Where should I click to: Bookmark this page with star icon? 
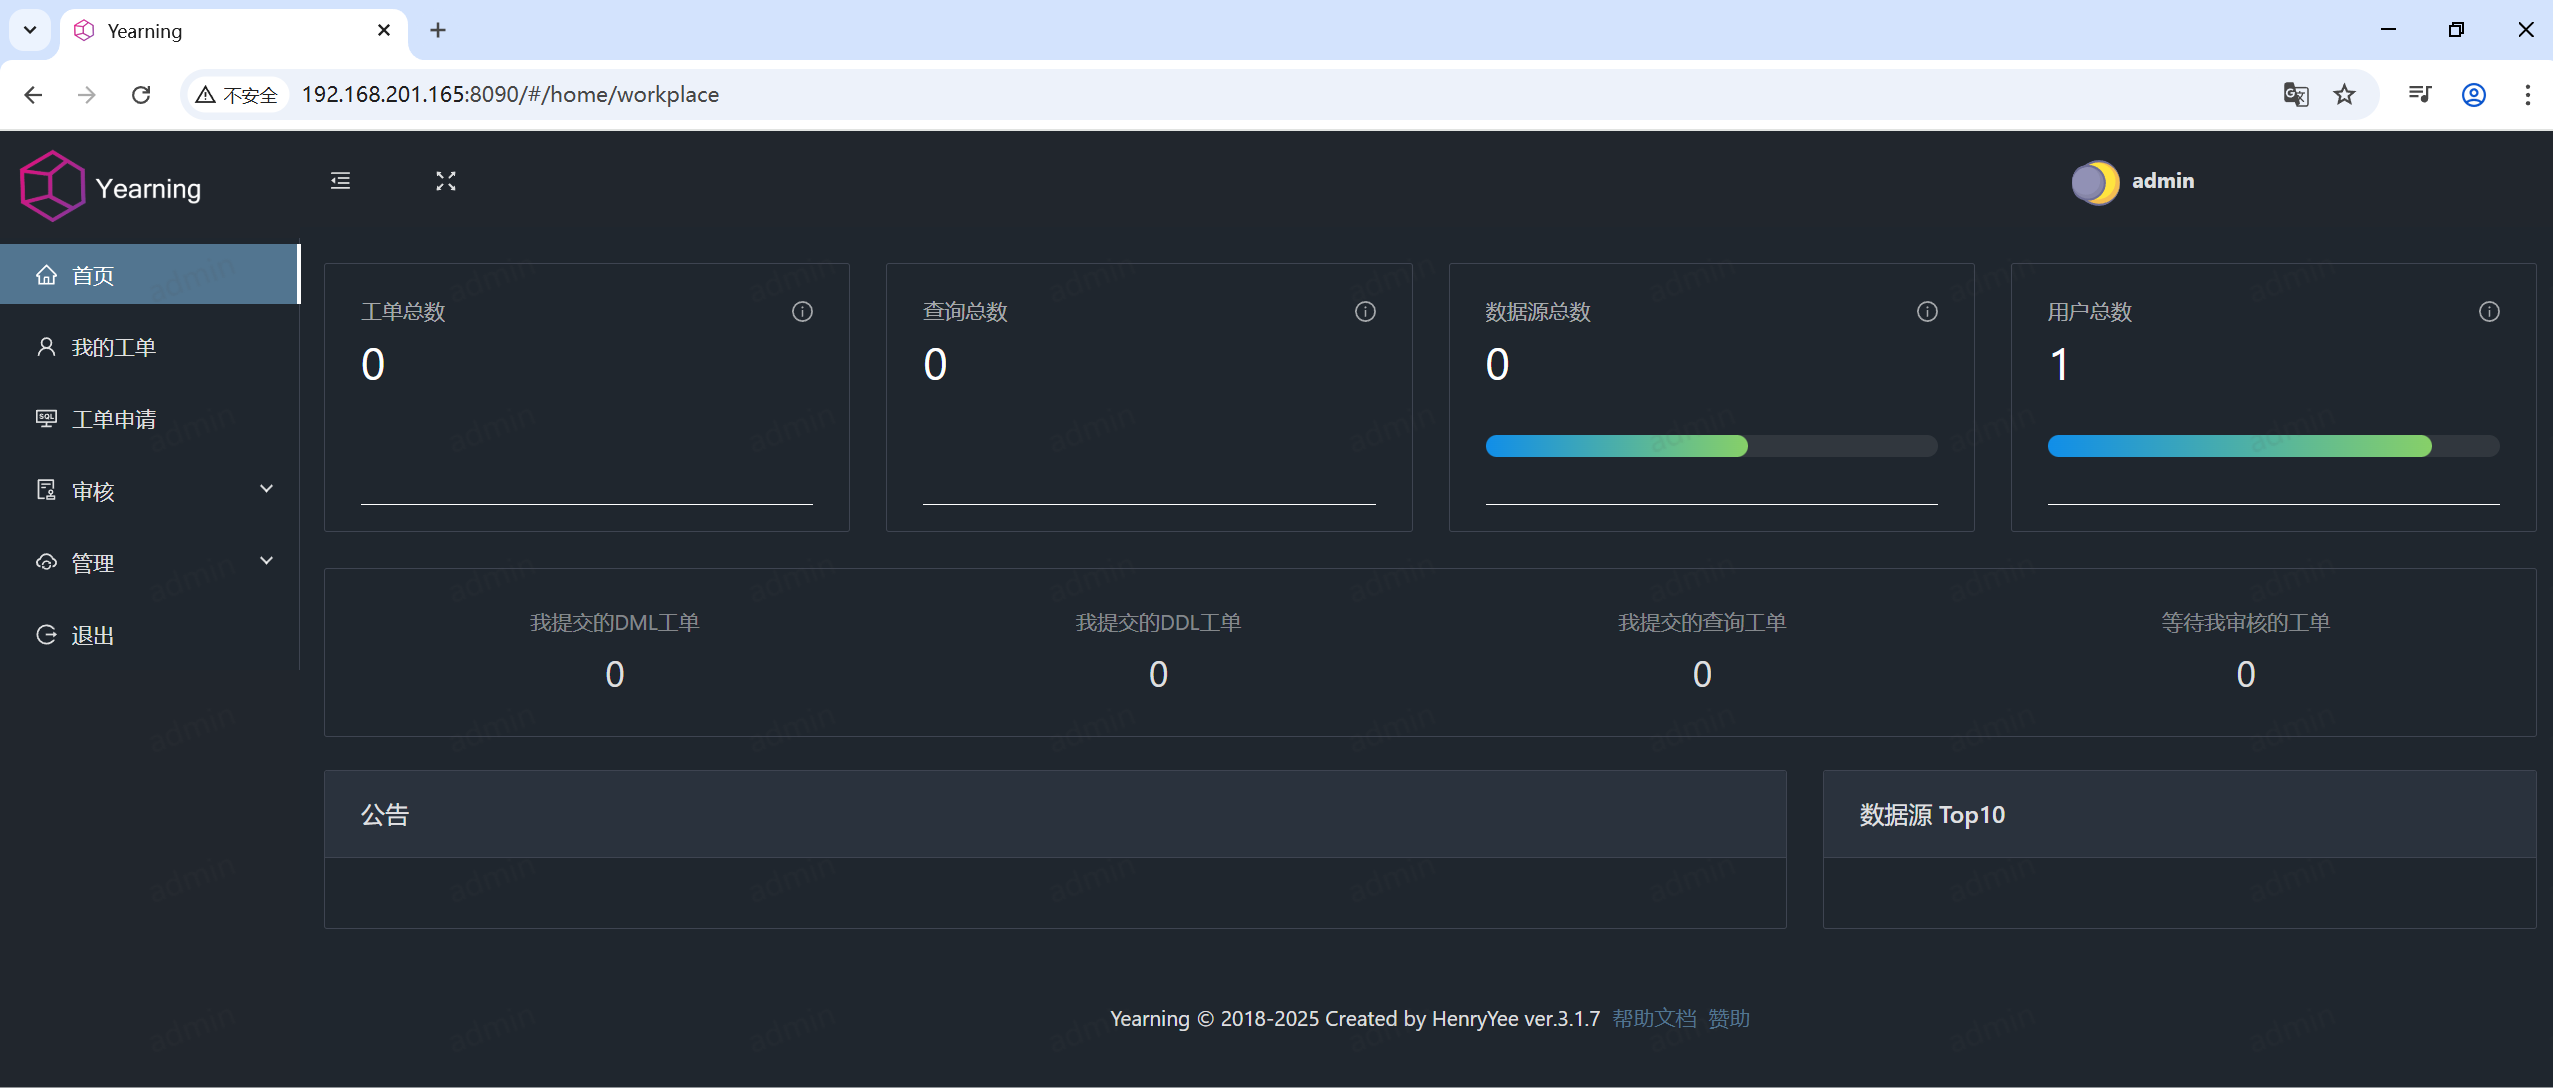click(x=2344, y=95)
